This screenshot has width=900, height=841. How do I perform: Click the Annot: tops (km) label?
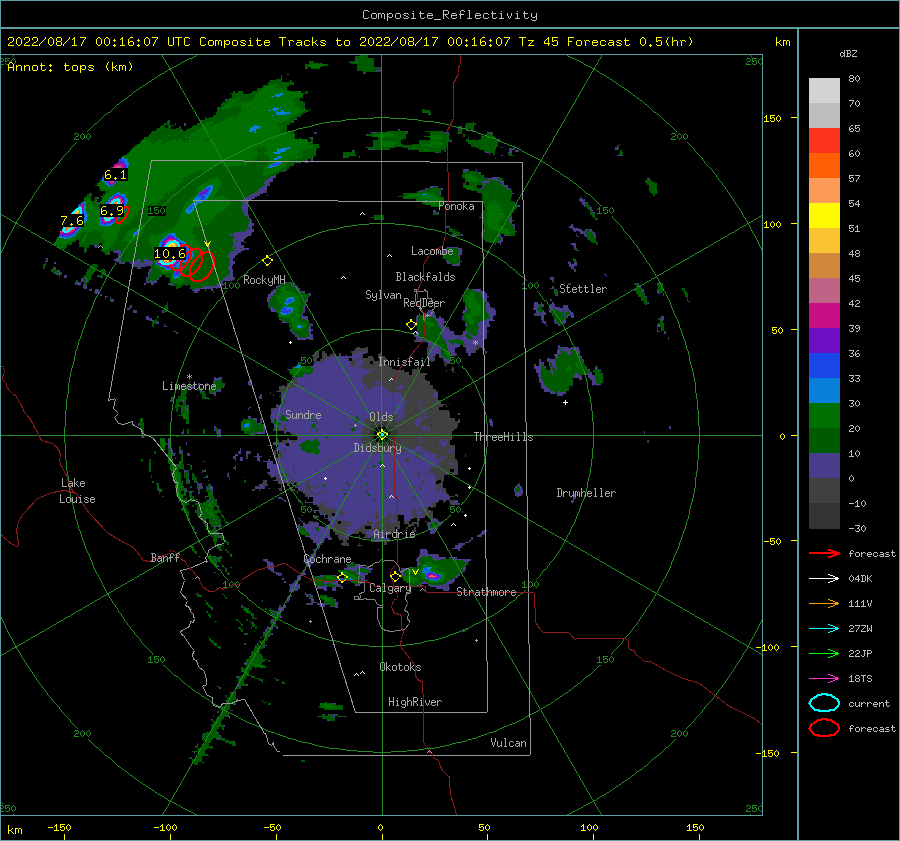click(70, 67)
